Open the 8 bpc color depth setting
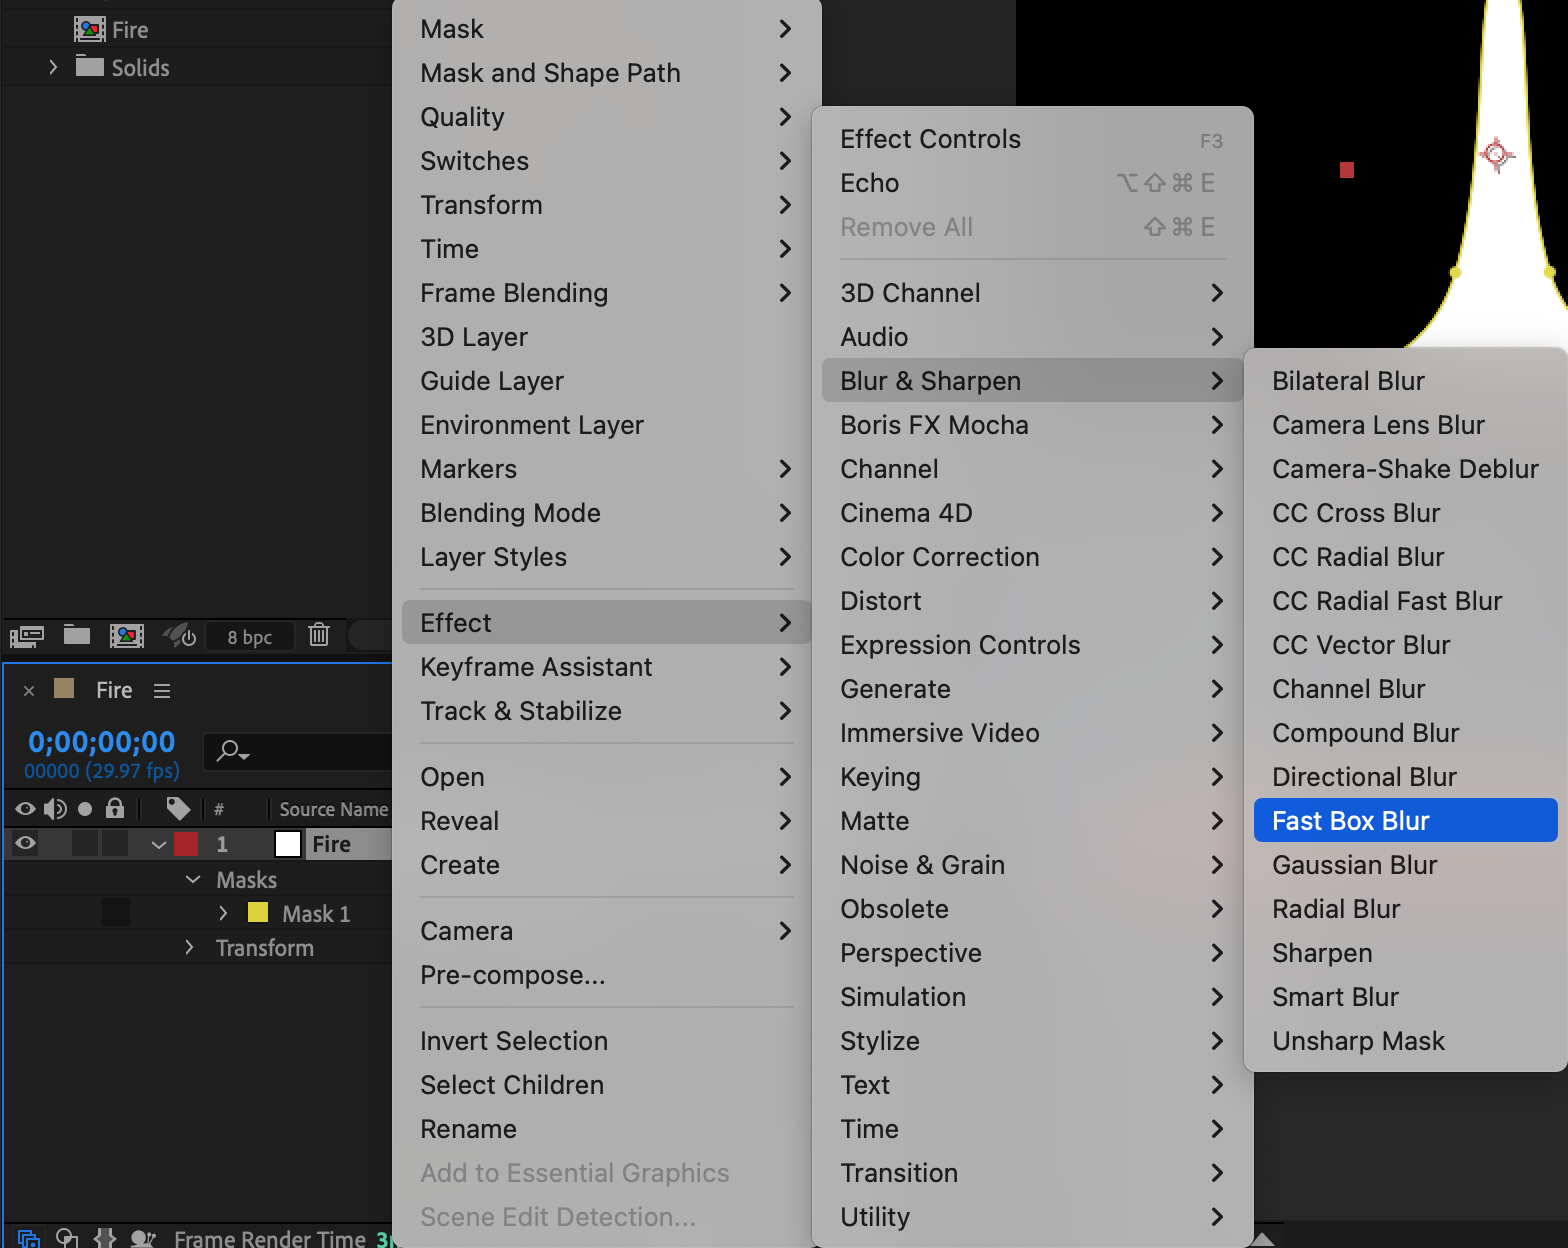The image size is (1568, 1248). point(250,637)
